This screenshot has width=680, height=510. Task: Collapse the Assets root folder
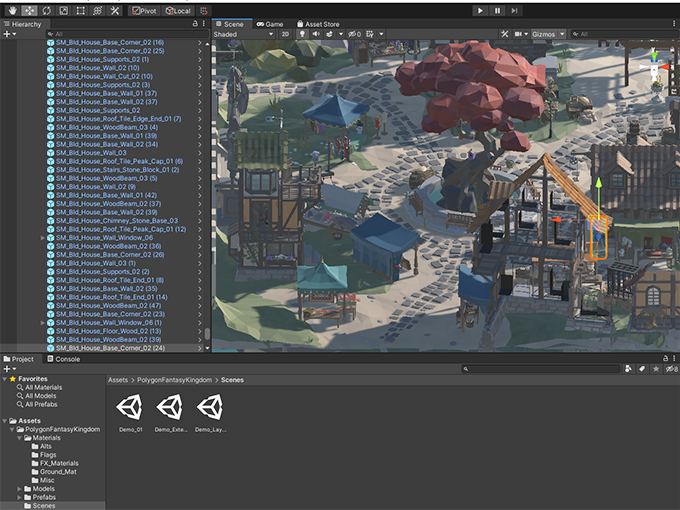(x=5, y=421)
